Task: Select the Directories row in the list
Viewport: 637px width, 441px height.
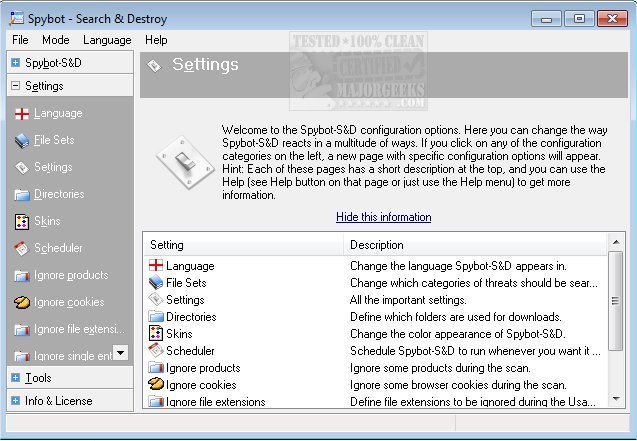Action: [x=376, y=317]
